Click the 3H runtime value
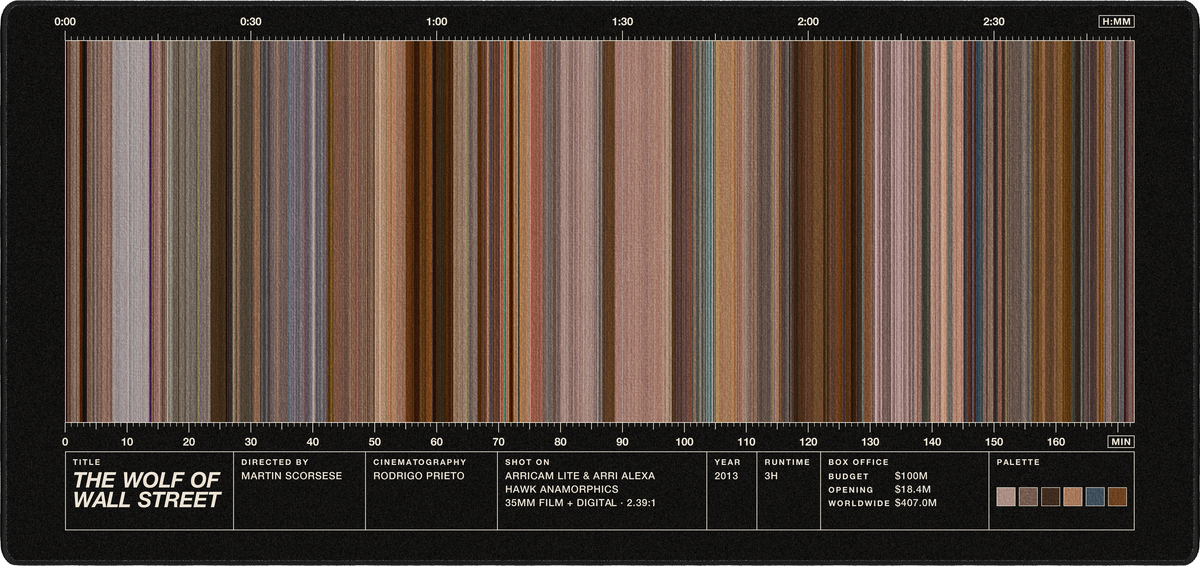The width and height of the screenshot is (1200, 566). [772, 476]
